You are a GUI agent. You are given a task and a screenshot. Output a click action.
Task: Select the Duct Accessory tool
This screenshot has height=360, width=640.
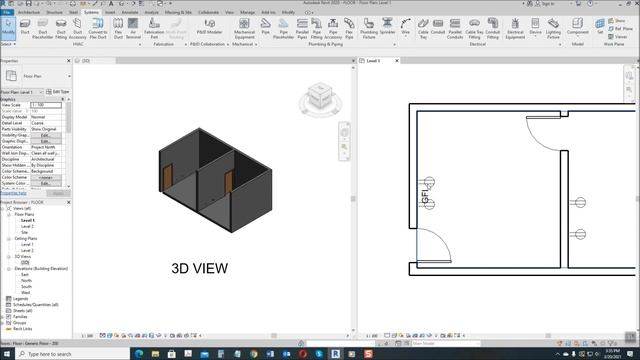point(77,28)
